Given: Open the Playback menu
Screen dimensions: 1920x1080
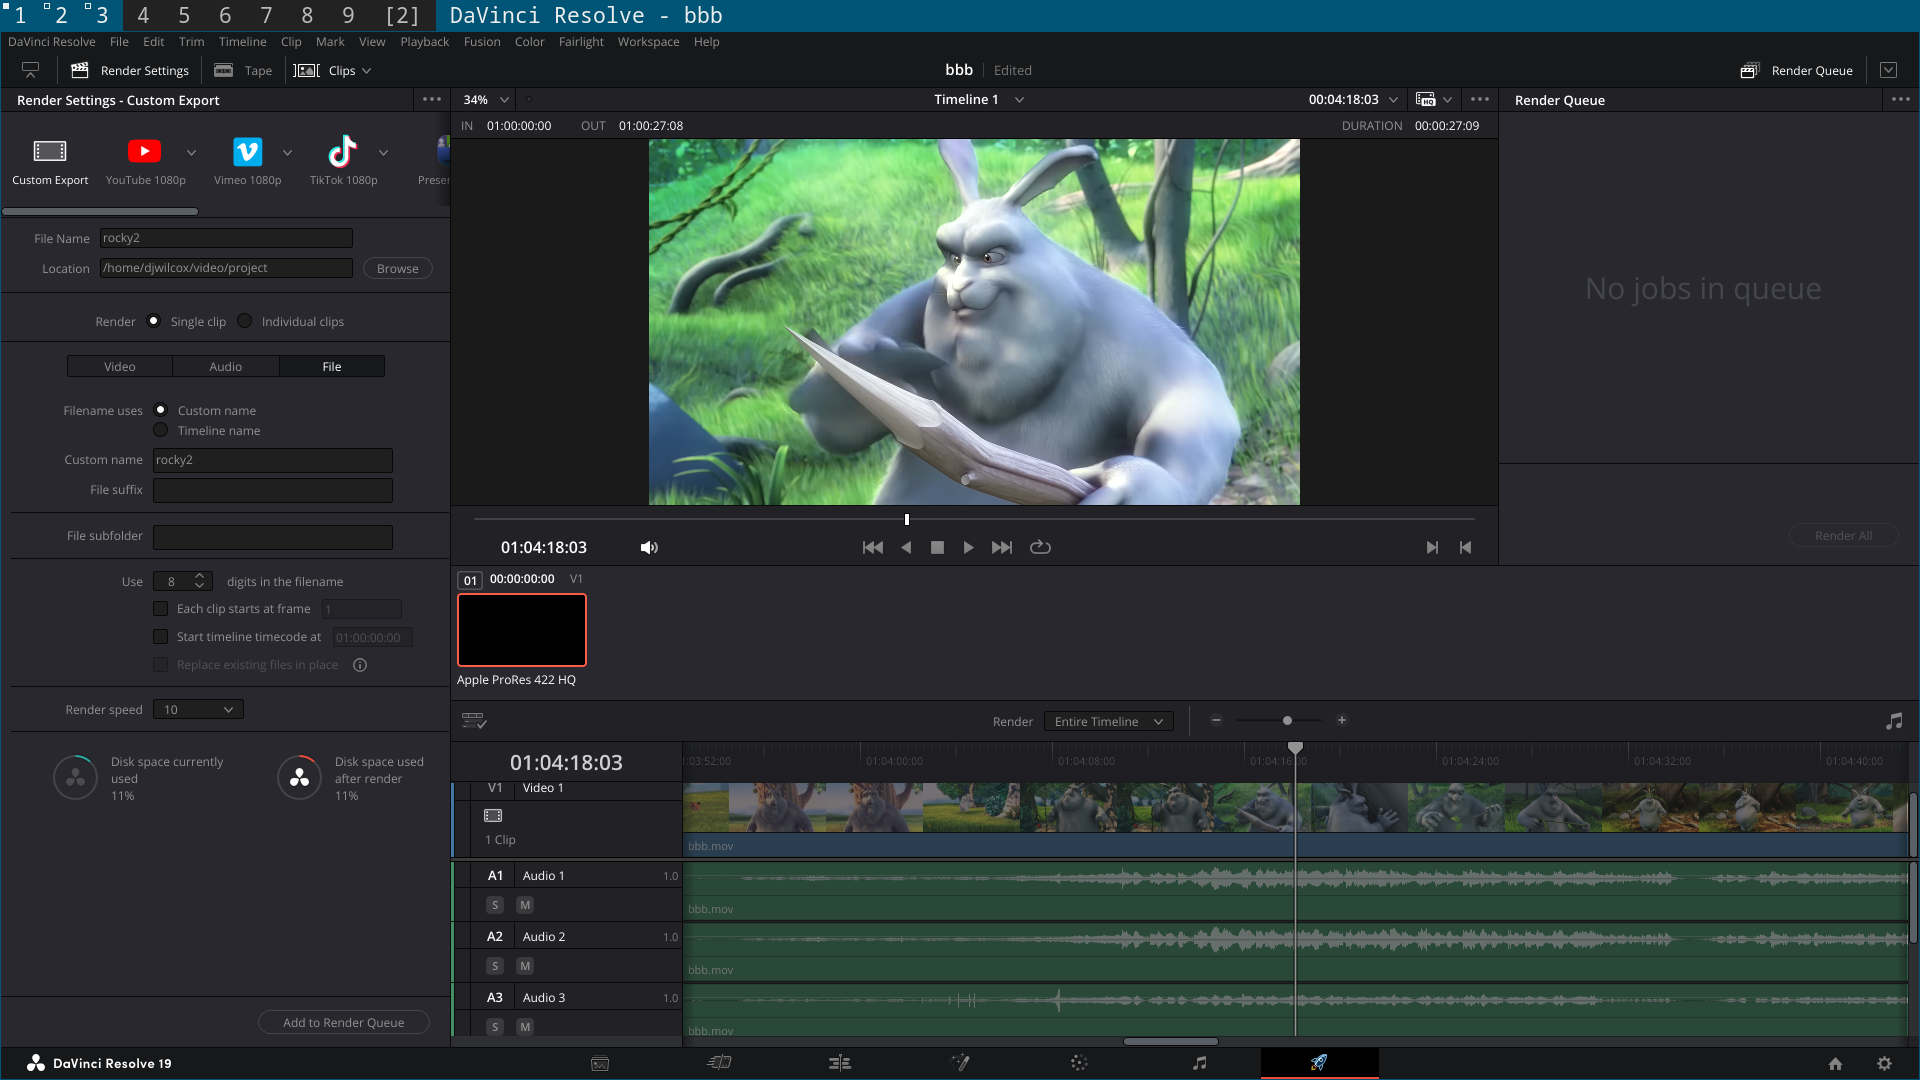Looking at the screenshot, I should coord(424,42).
